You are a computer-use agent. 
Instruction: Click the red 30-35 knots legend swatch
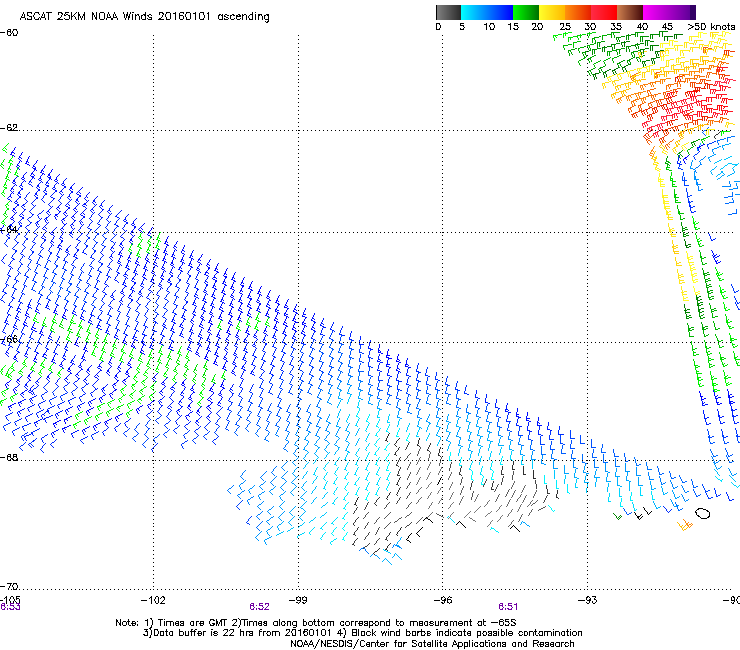tap(604, 12)
